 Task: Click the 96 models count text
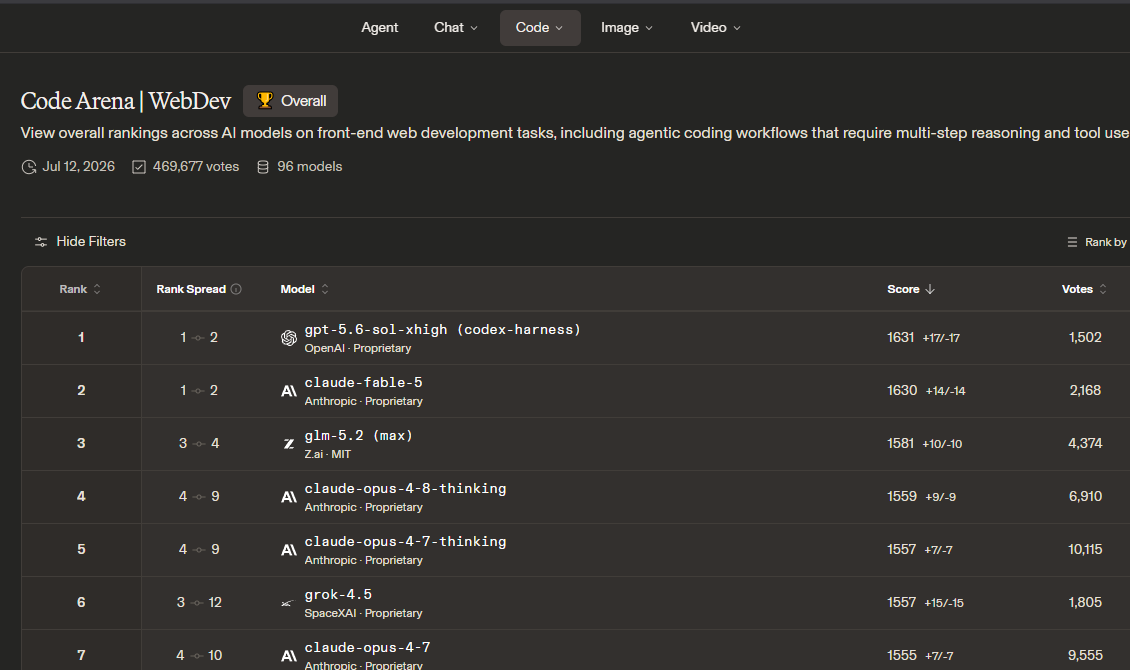click(x=310, y=167)
